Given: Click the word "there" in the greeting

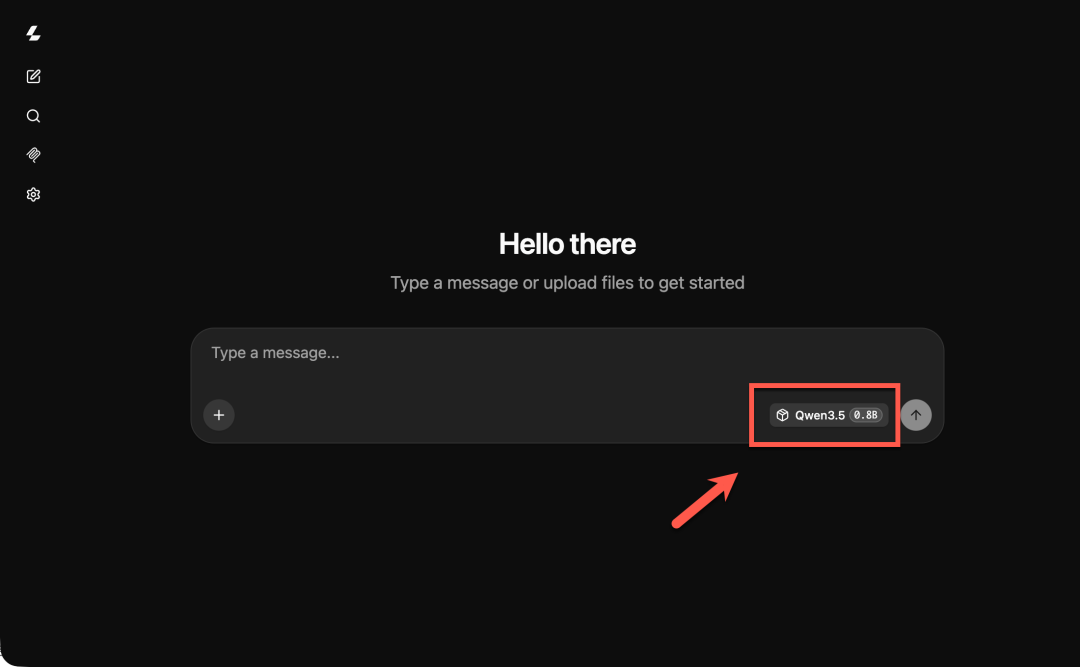Looking at the screenshot, I should pyautogui.click(x=603, y=244).
